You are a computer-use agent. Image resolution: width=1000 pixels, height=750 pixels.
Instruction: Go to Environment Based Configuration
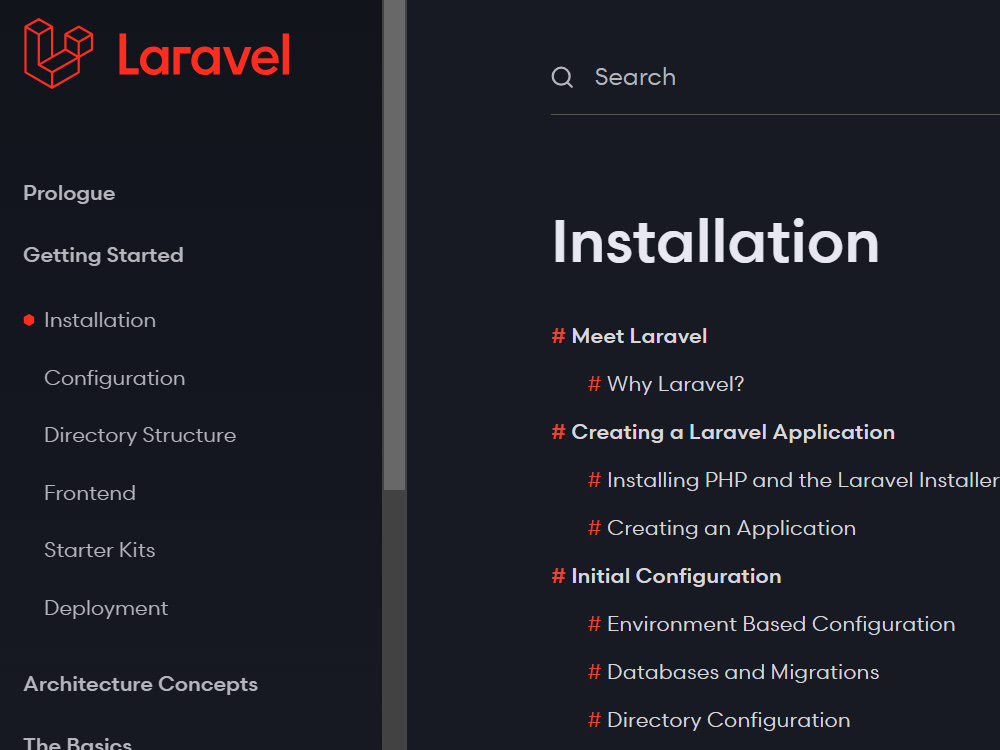[x=781, y=624]
